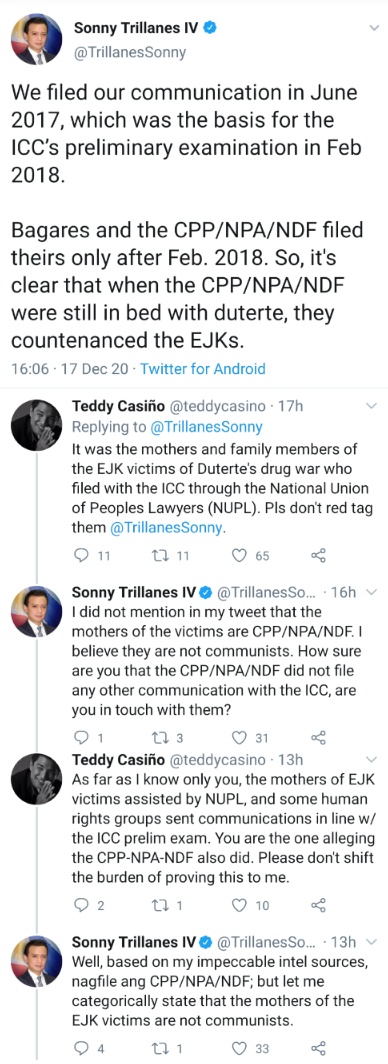The image size is (388, 1064).
Task: Share Teddy Casiño's 17h tweet
Action: click(x=319, y=556)
